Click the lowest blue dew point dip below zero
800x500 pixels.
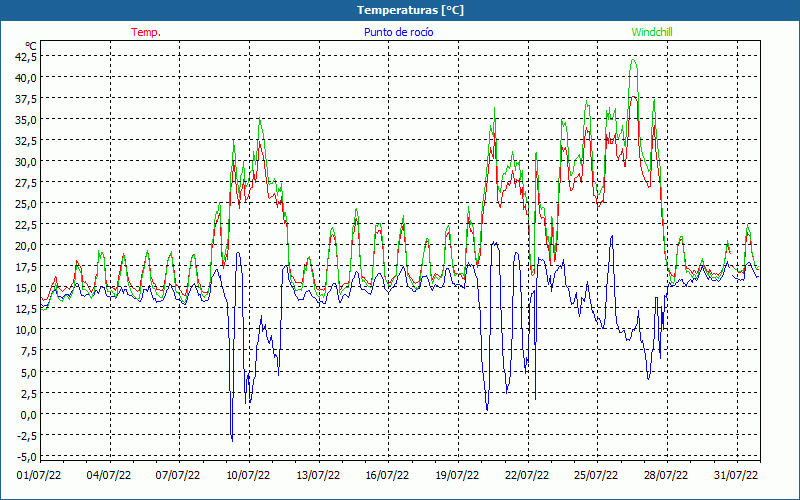[233, 440]
